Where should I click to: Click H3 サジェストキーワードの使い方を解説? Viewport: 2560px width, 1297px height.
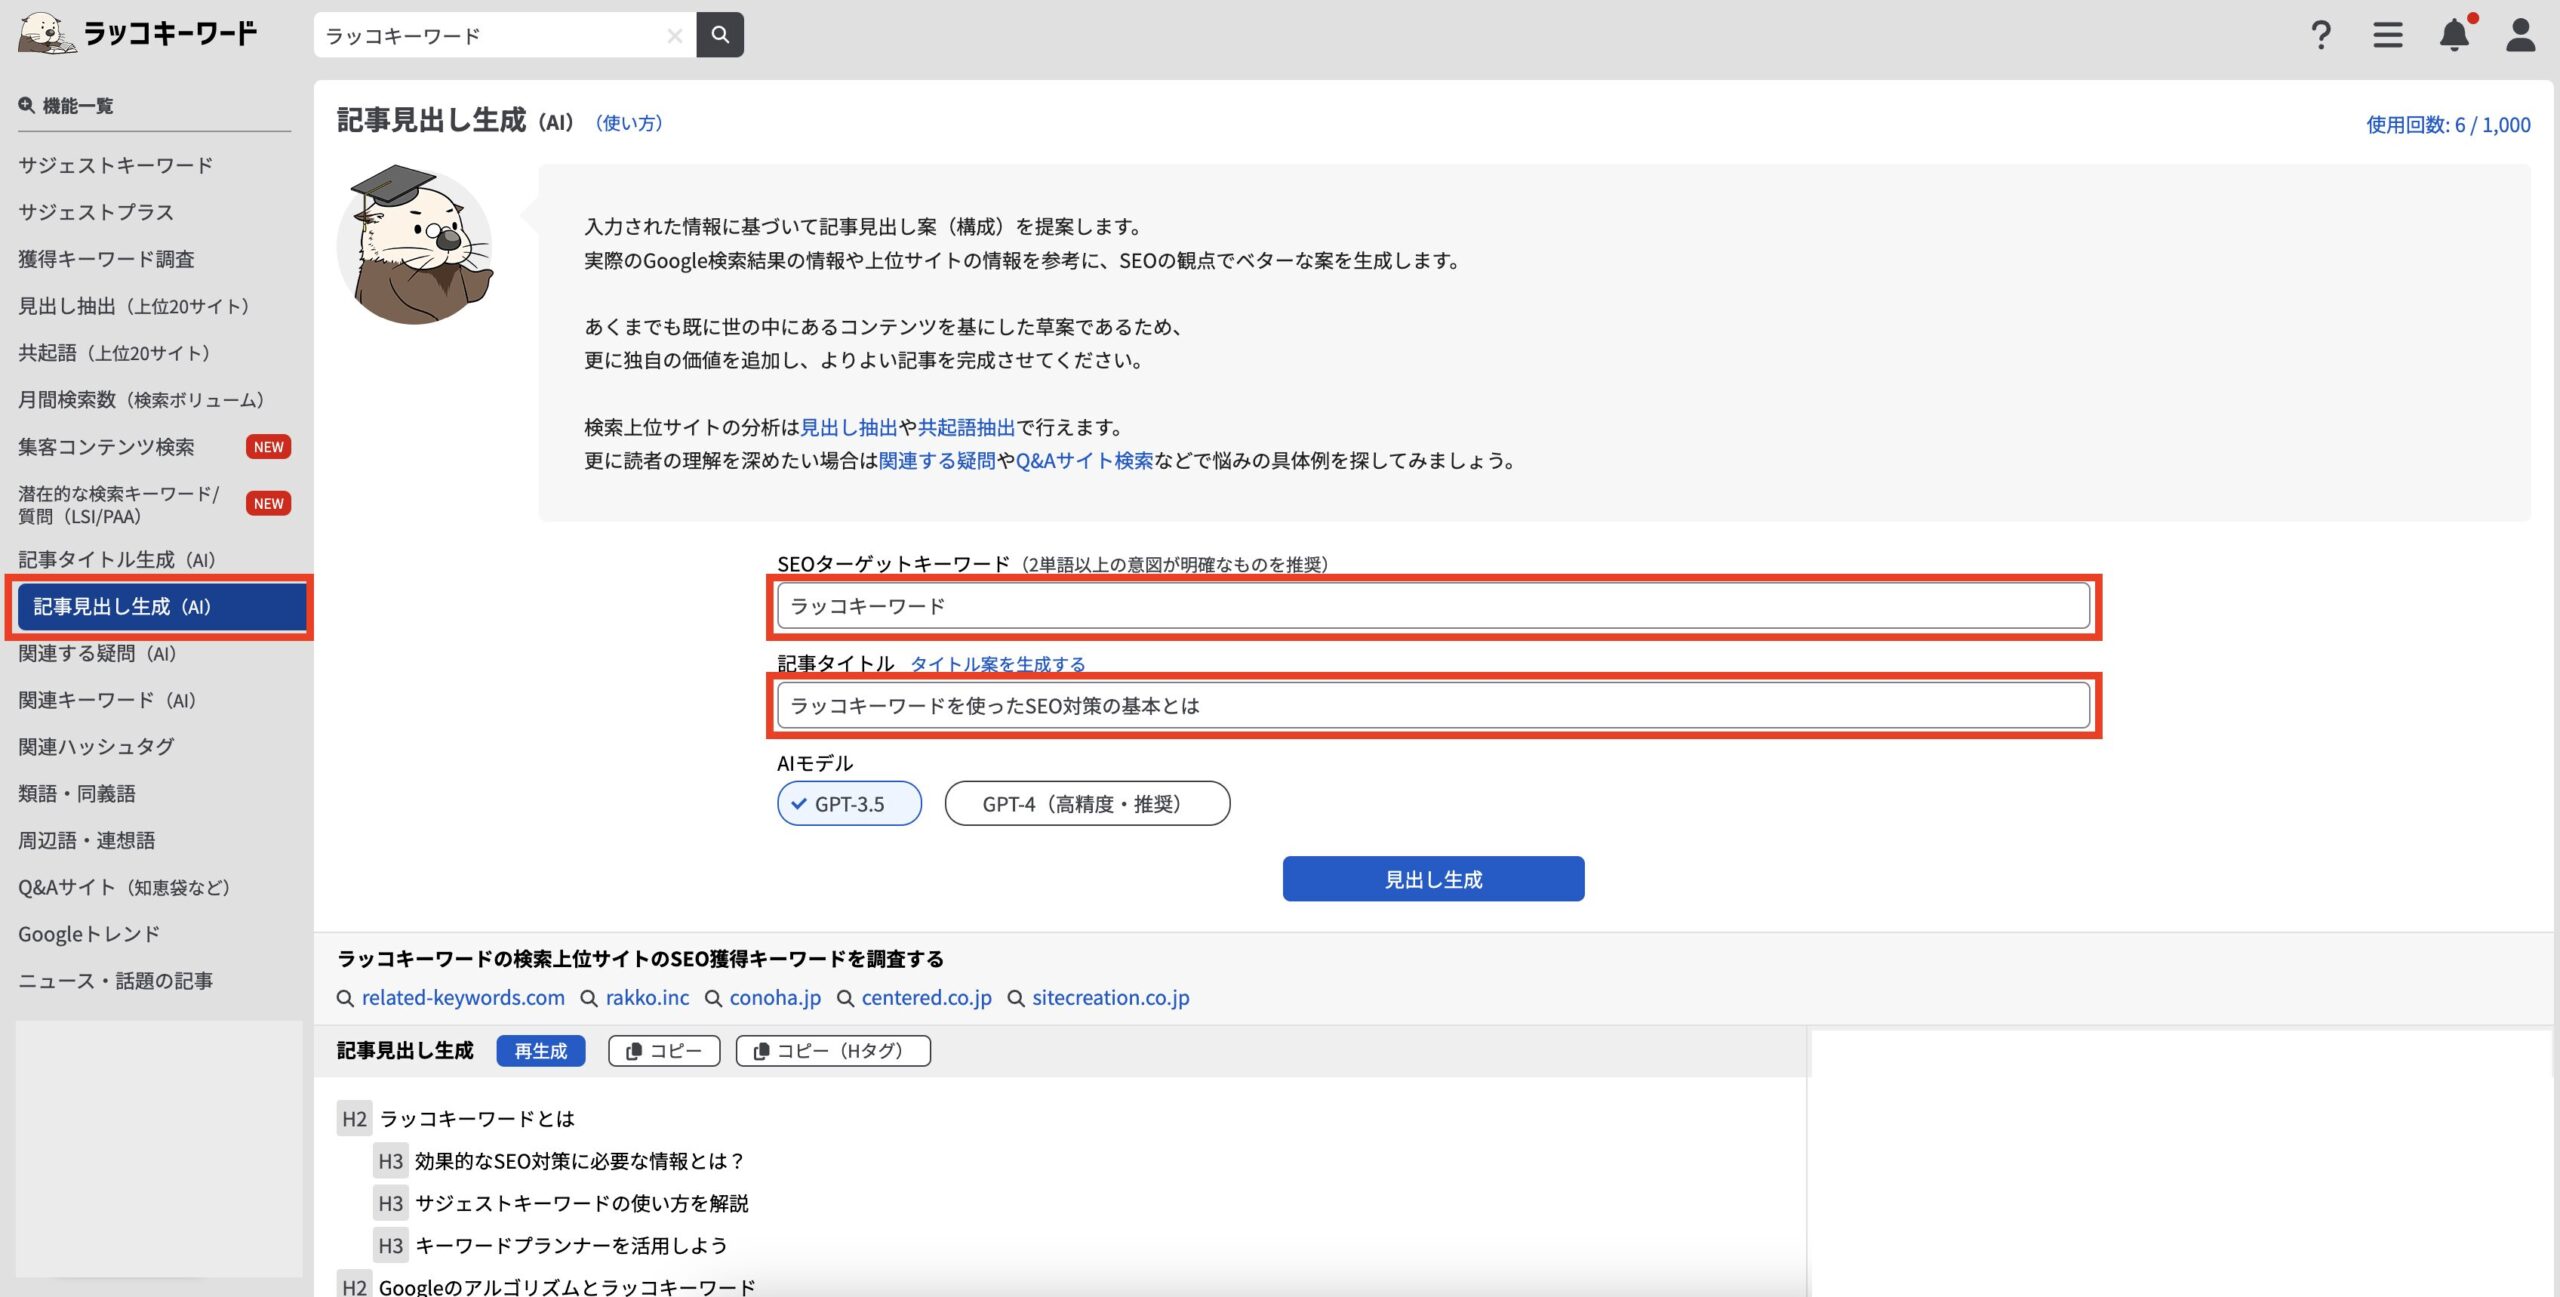pos(582,1203)
